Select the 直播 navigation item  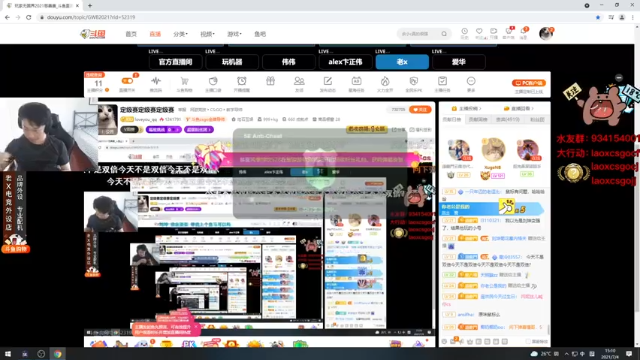tap(155, 34)
